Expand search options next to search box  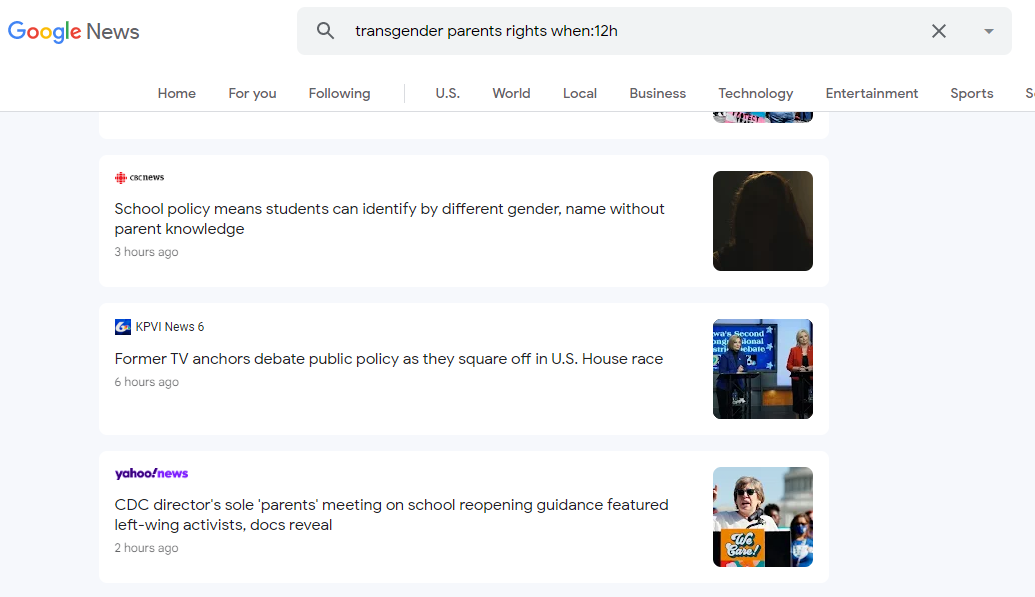point(988,31)
